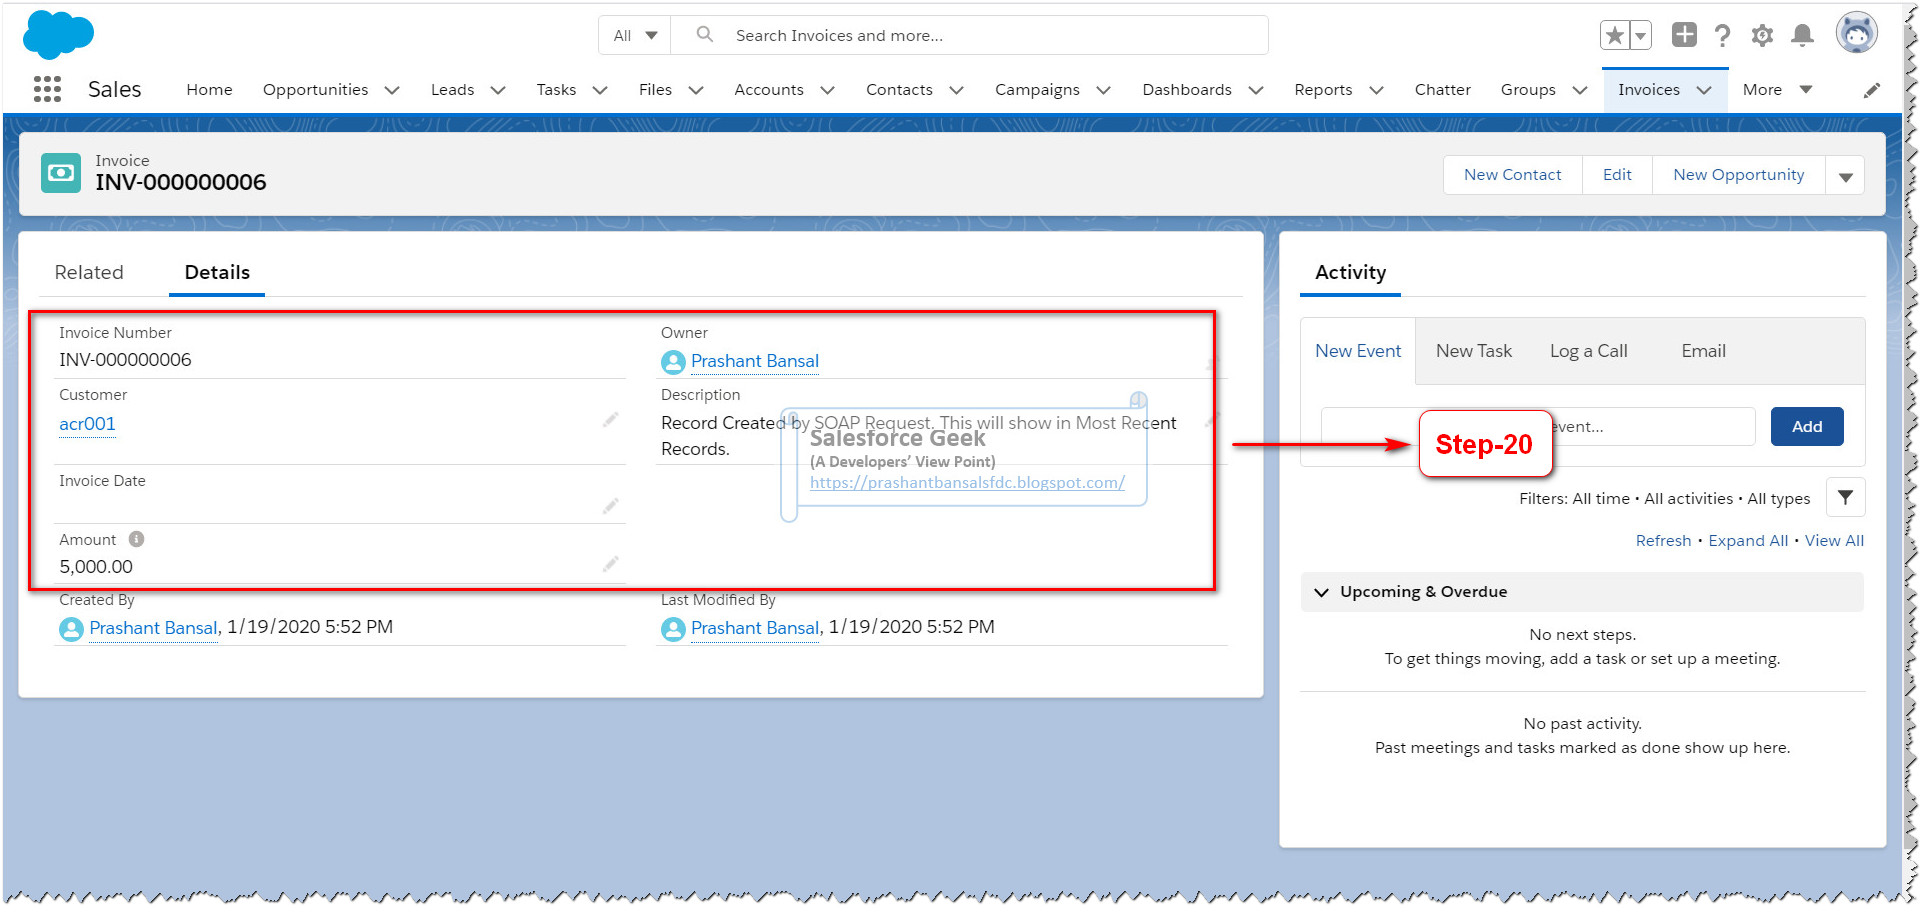Screen dimensions: 1927x912
Task: Expand the Opportunities nav dropdown chevron
Action: (392, 90)
